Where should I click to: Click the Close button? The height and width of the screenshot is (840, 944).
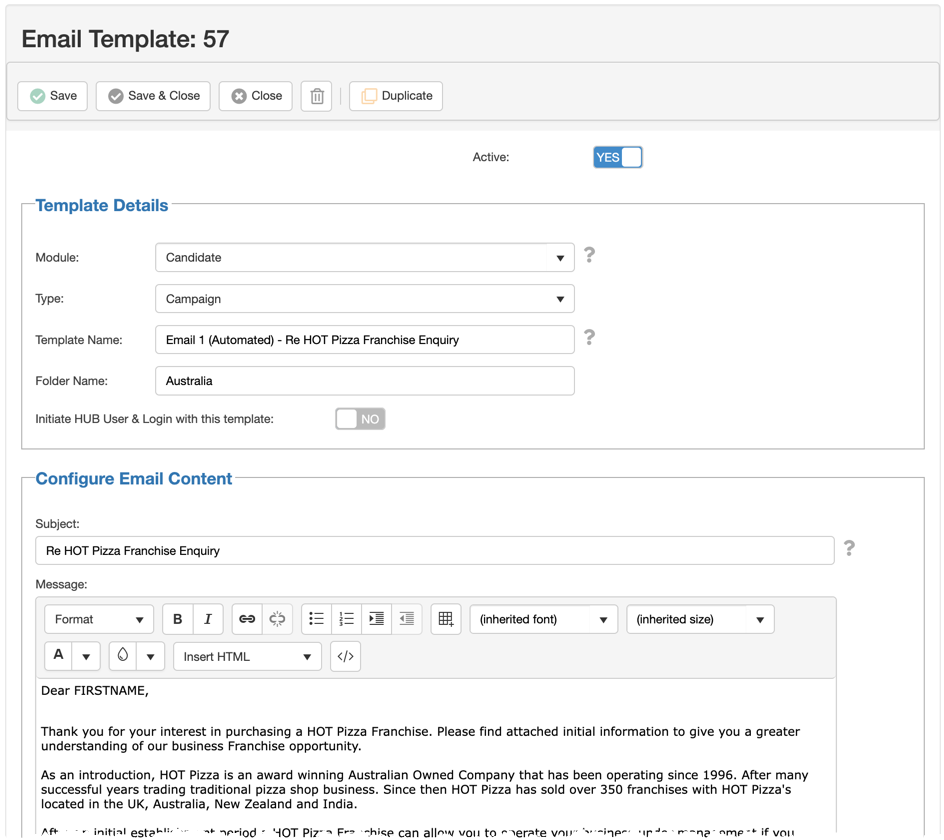256,96
